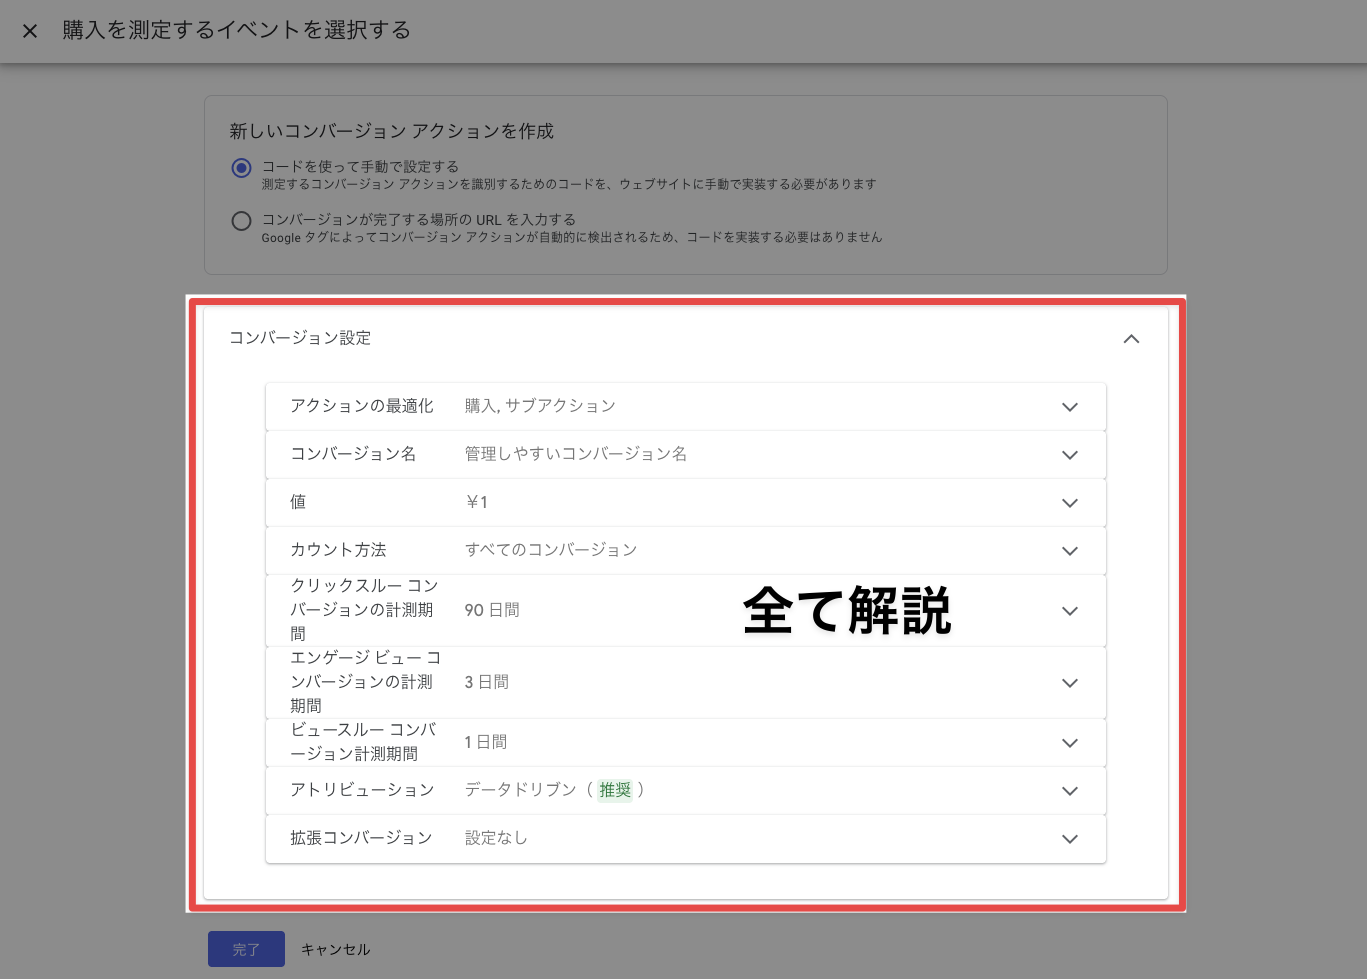Select 'コードを使って手動で設定する' radio option
Screen dimensions: 1367x979
click(x=241, y=168)
